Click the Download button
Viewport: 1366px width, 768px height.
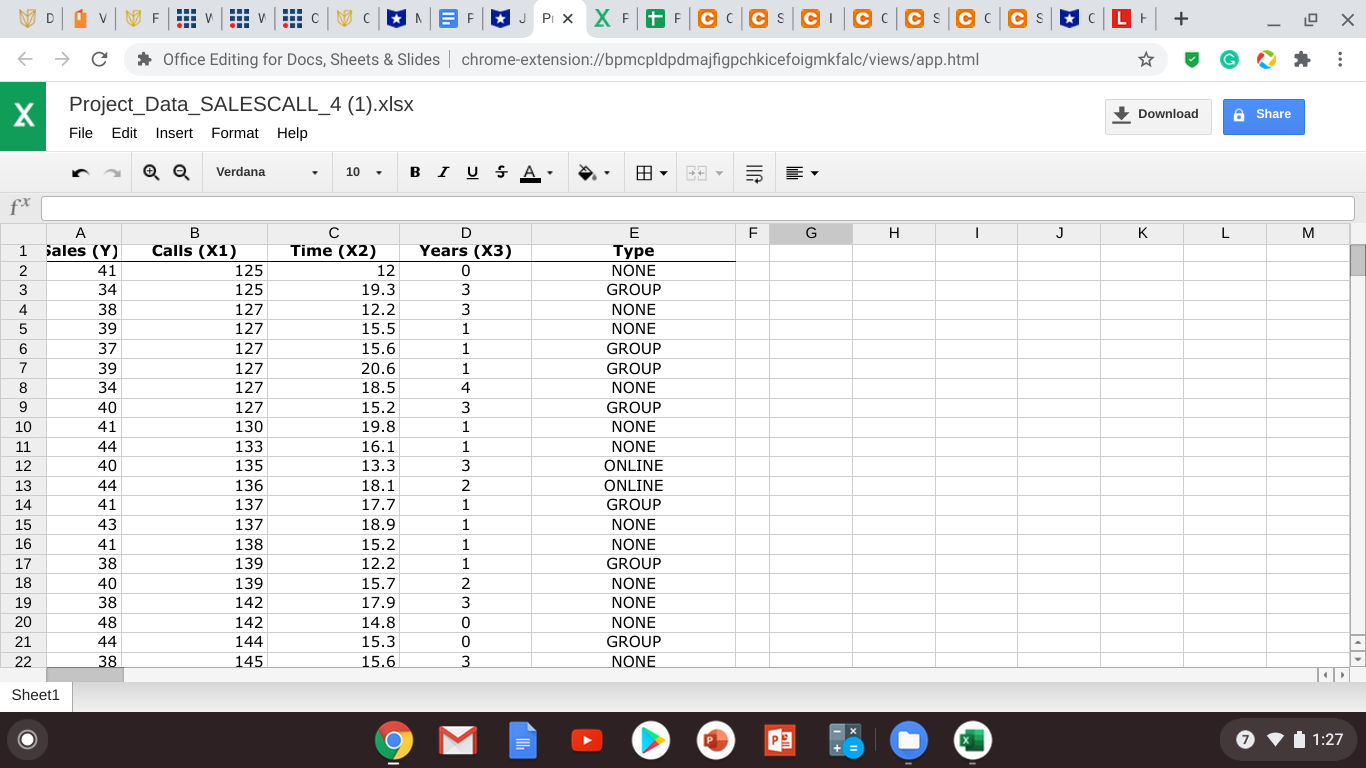pyautogui.click(x=1158, y=115)
